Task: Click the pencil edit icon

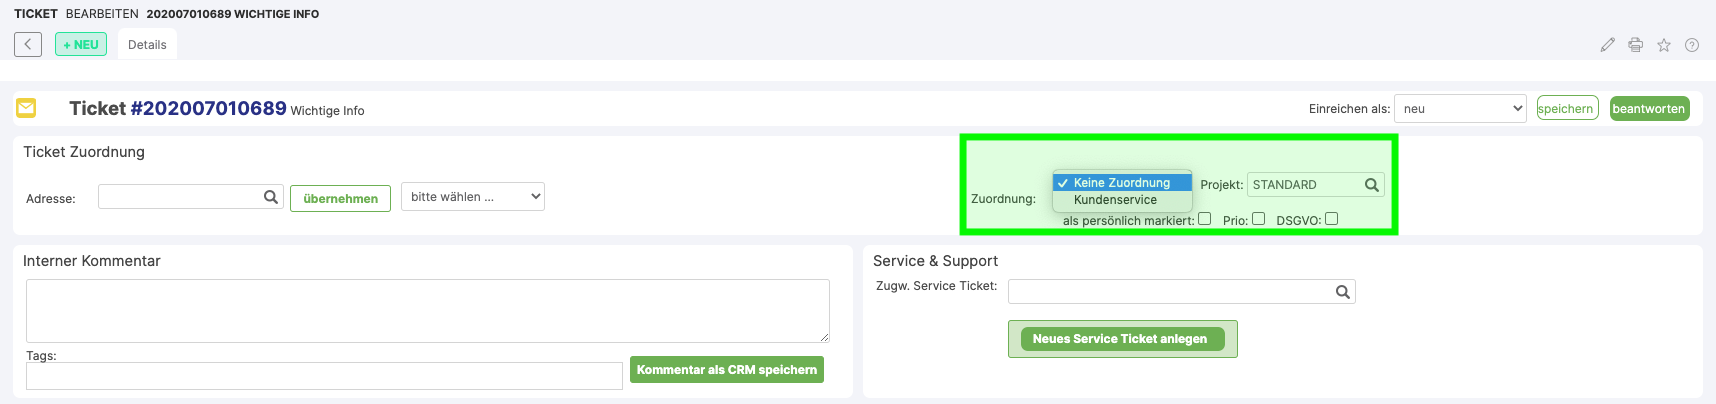Action: 1607,45
